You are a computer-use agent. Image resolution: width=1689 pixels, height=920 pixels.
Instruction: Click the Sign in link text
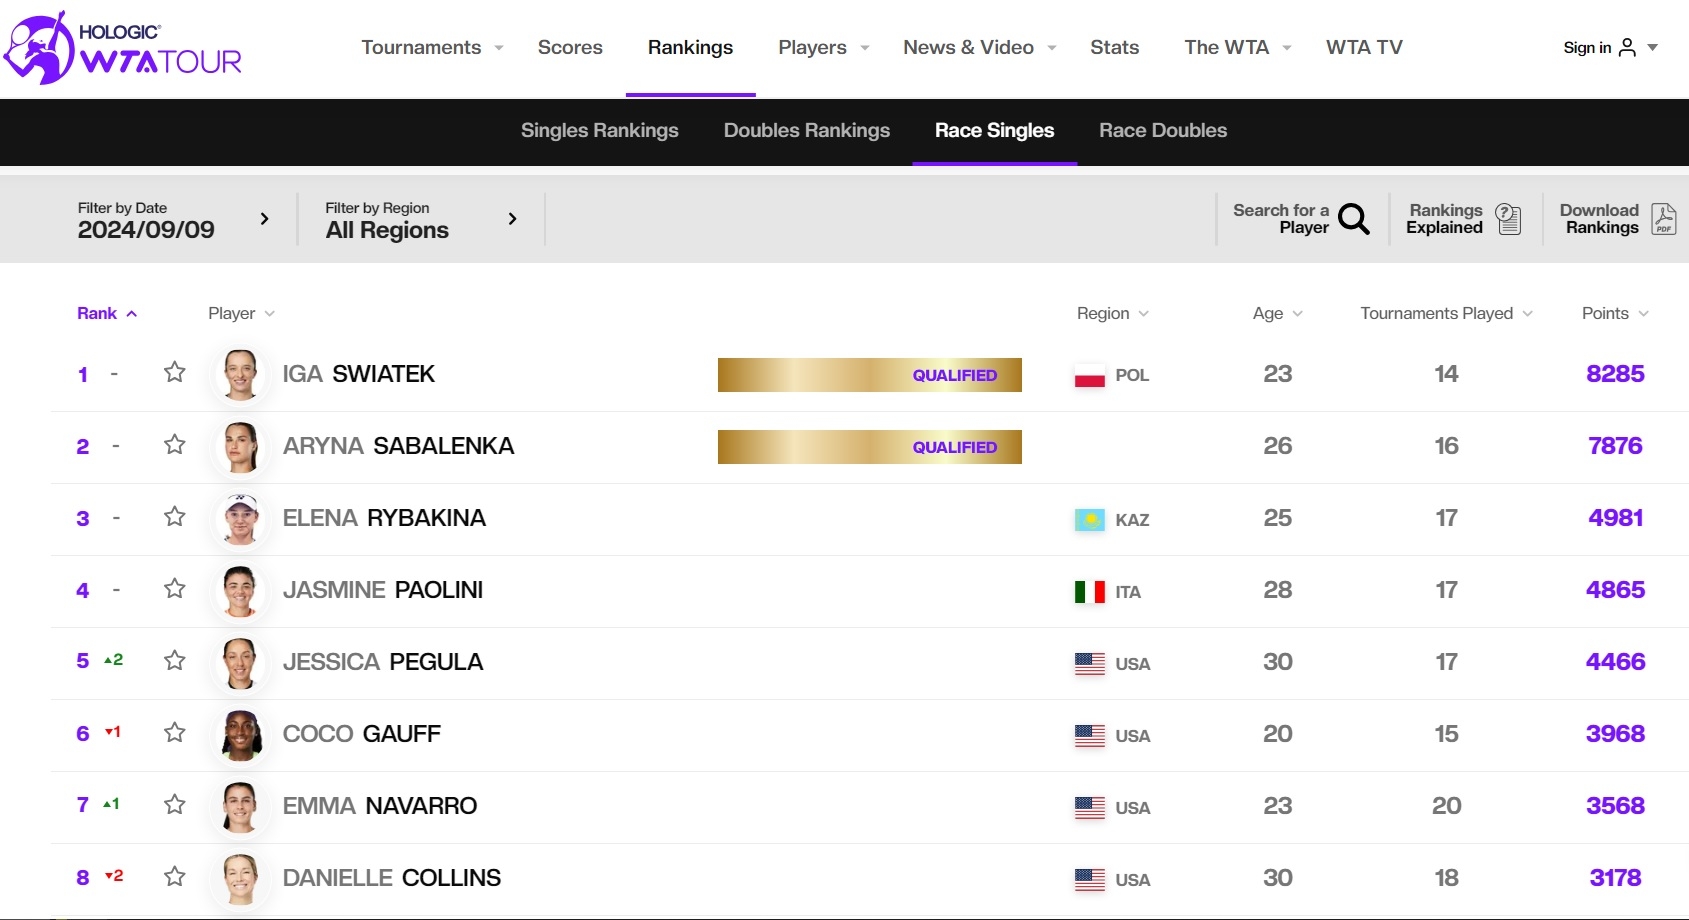[1587, 47]
